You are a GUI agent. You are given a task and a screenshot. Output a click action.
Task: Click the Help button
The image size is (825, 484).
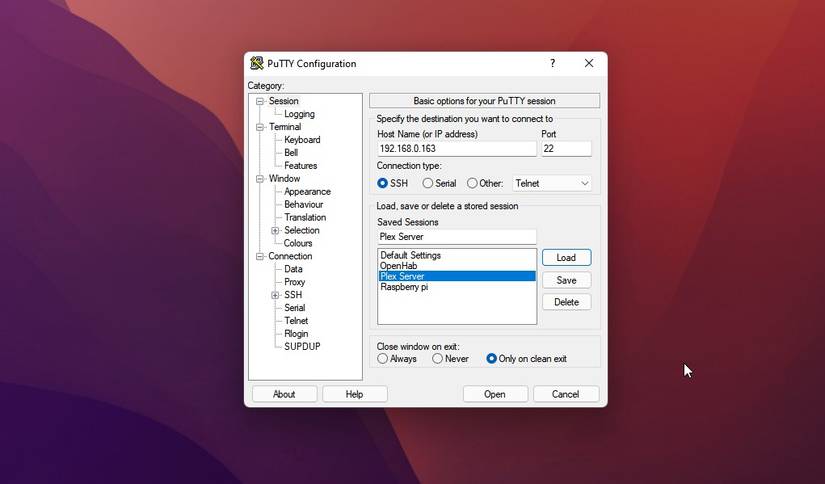coord(355,394)
